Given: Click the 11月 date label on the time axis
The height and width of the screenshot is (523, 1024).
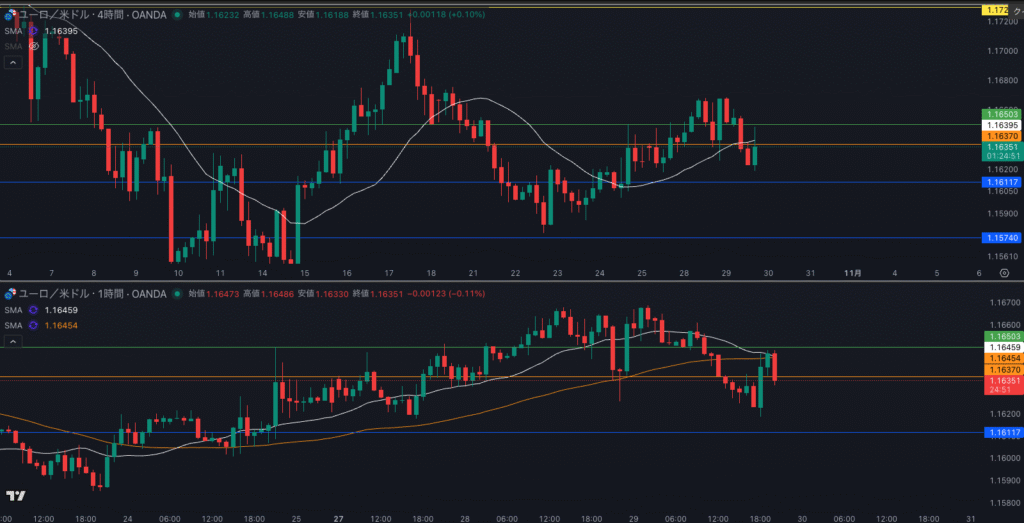Looking at the screenshot, I should point(853,273).
